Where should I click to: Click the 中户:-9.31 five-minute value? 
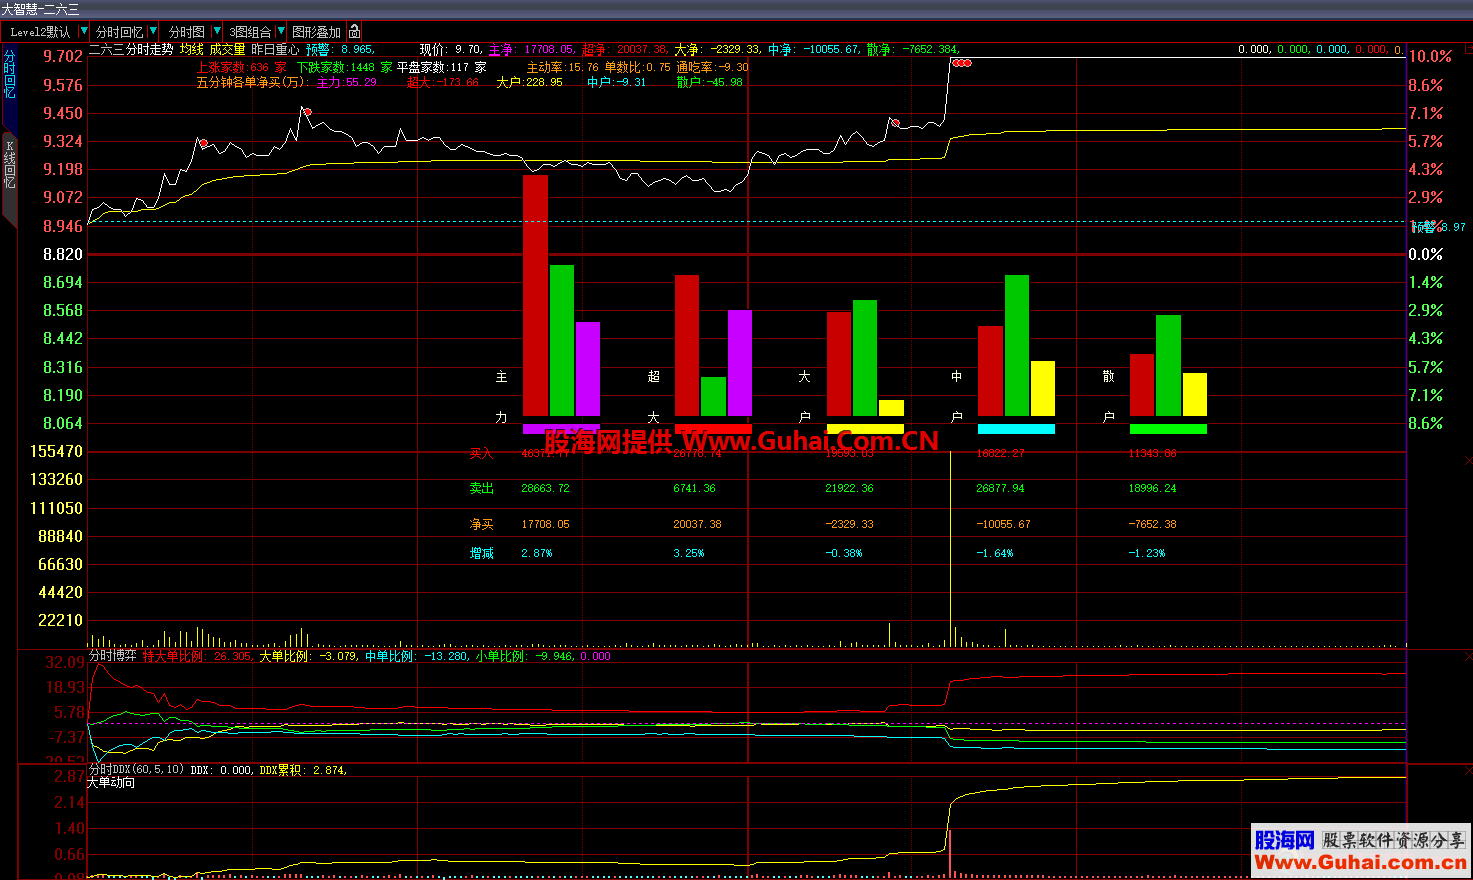point(617,82)
